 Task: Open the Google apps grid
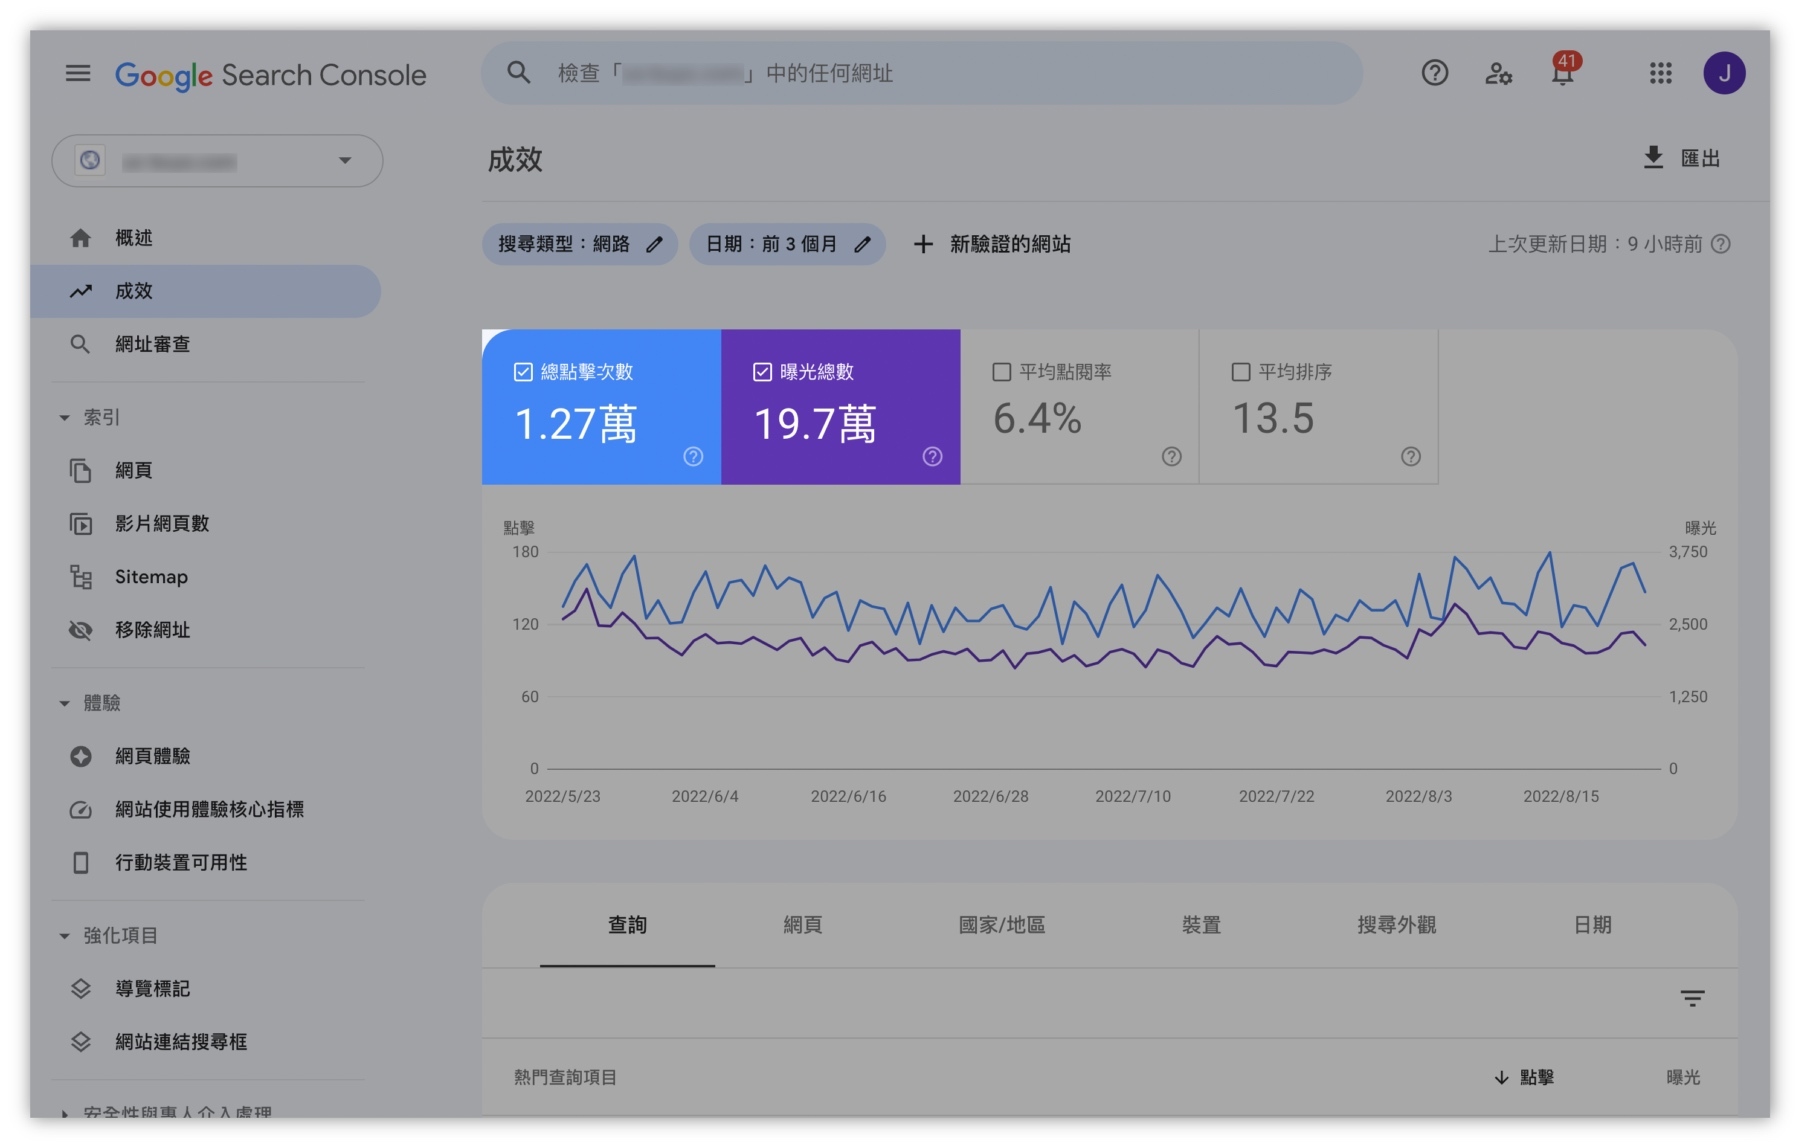tap(1660, 73)
